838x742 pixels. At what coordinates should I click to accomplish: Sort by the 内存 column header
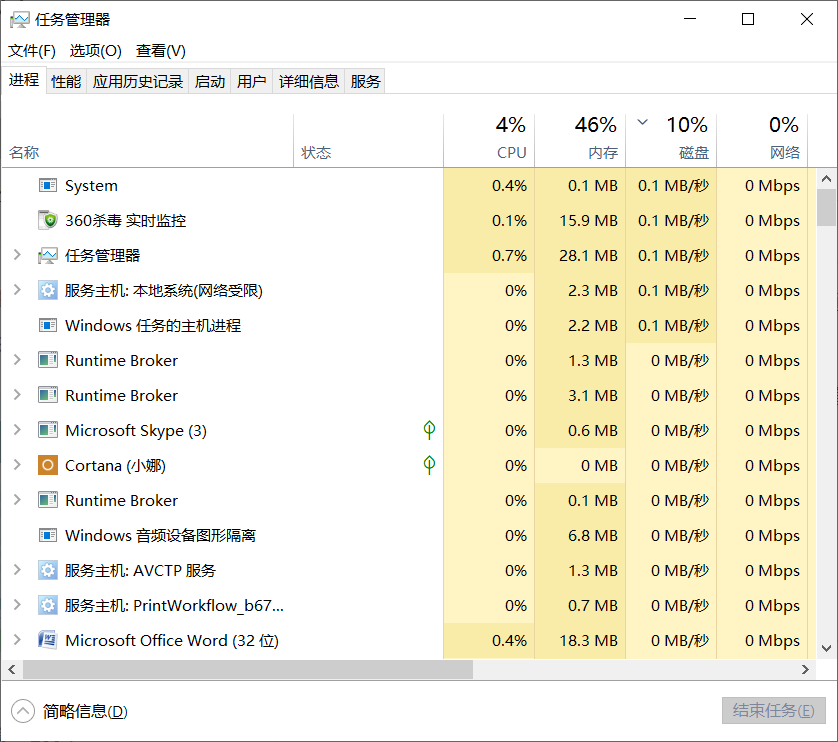tap(580, 141)
